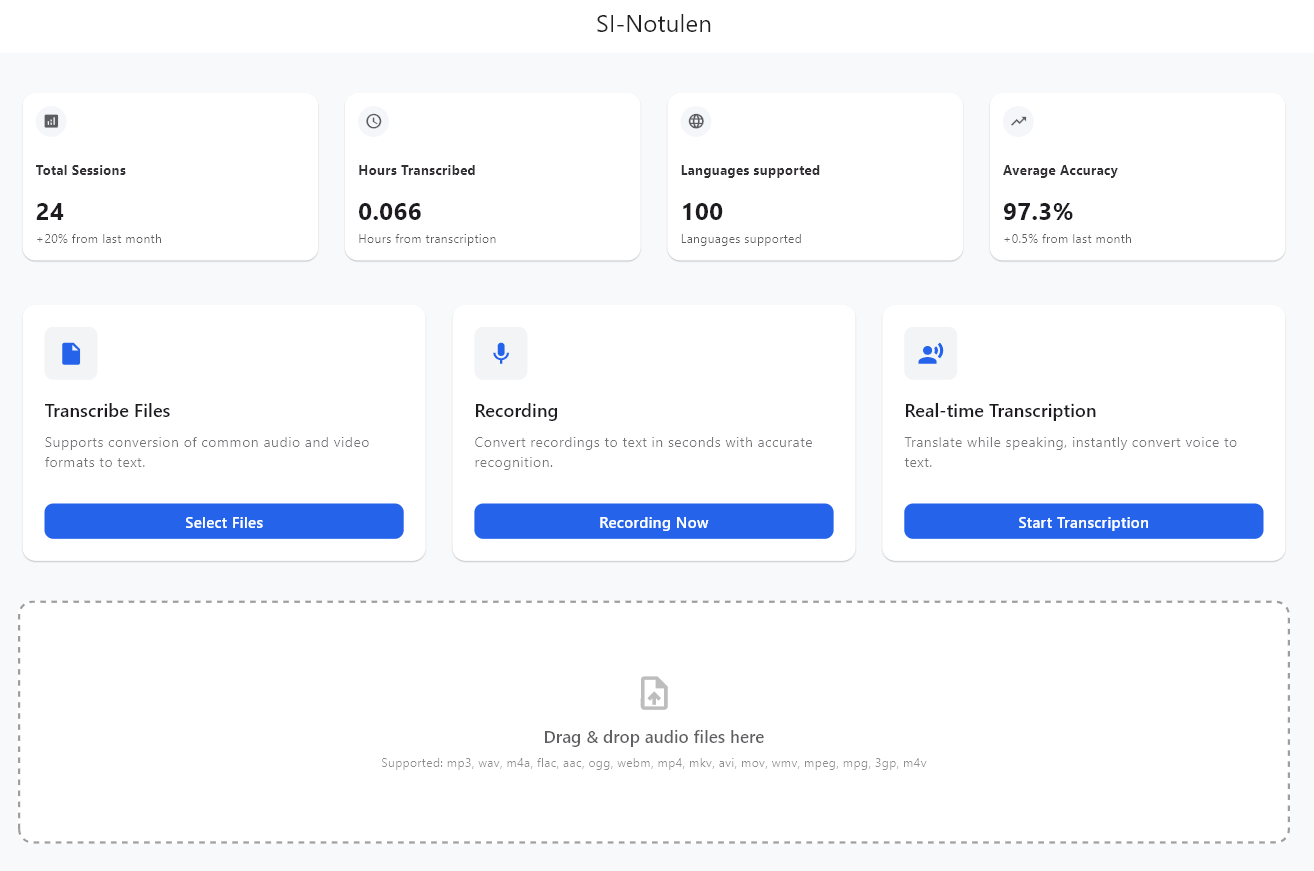The image size is (1314, 871).
Task: Click the supported formats list text
Action: point(653,763)
